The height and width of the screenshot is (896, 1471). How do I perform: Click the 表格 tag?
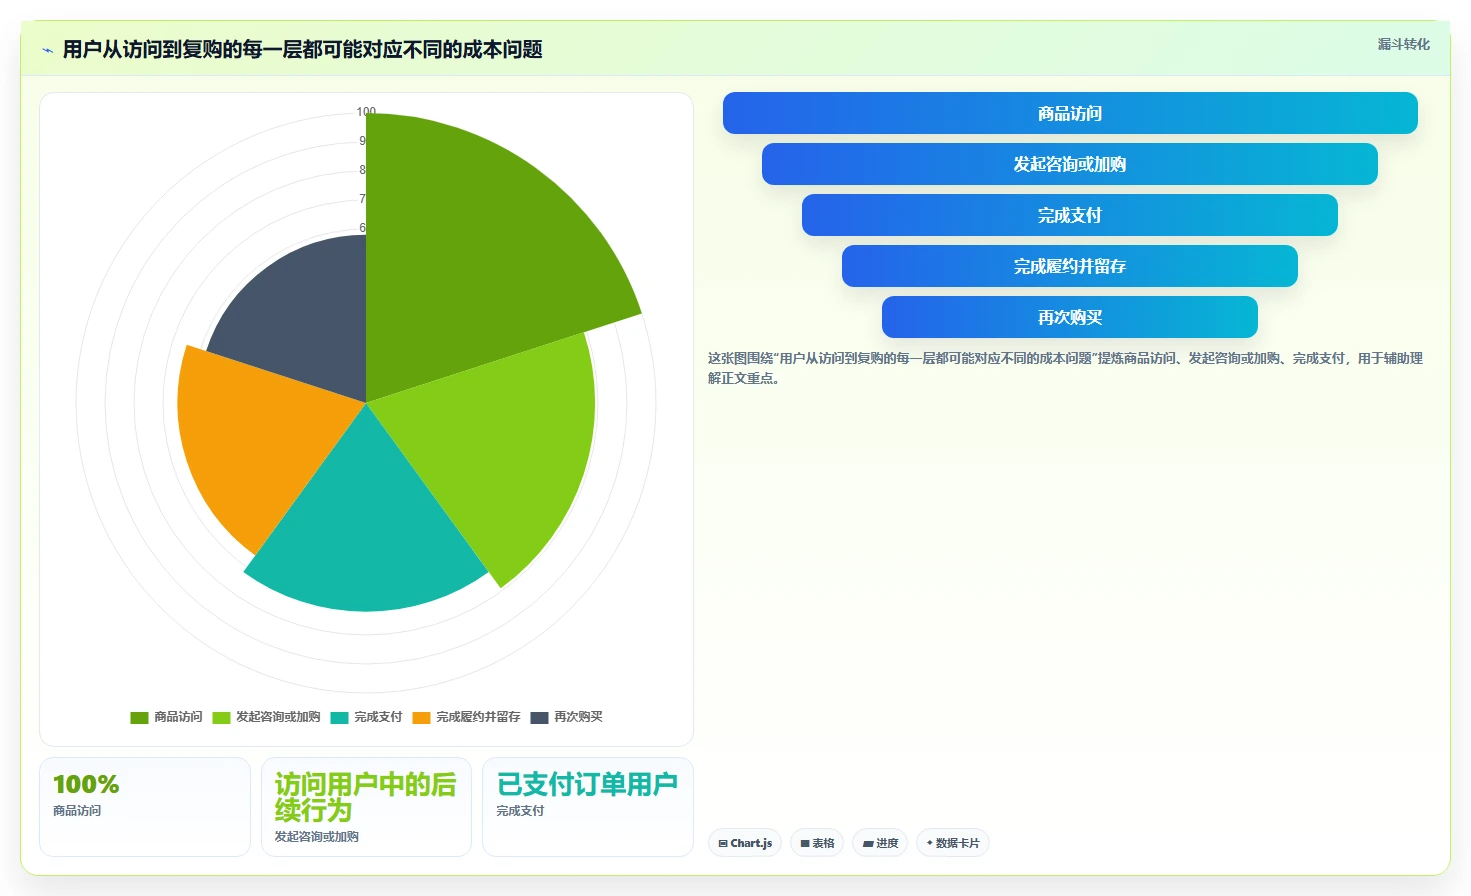click(817, 843)
